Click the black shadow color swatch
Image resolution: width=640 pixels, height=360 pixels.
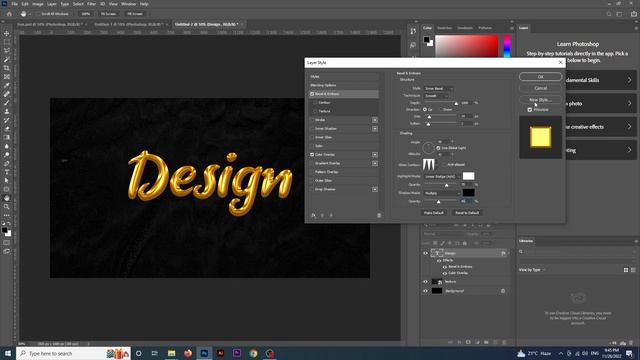pyautogui.click(x=468, y=193)
